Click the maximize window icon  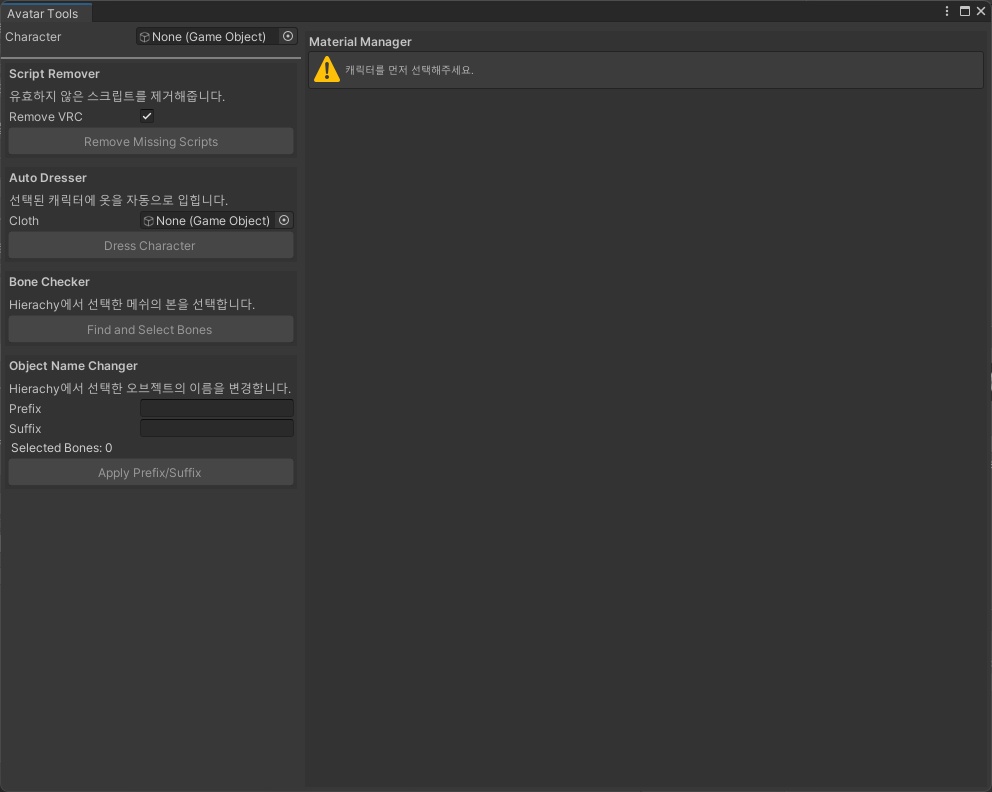(964, 10)
